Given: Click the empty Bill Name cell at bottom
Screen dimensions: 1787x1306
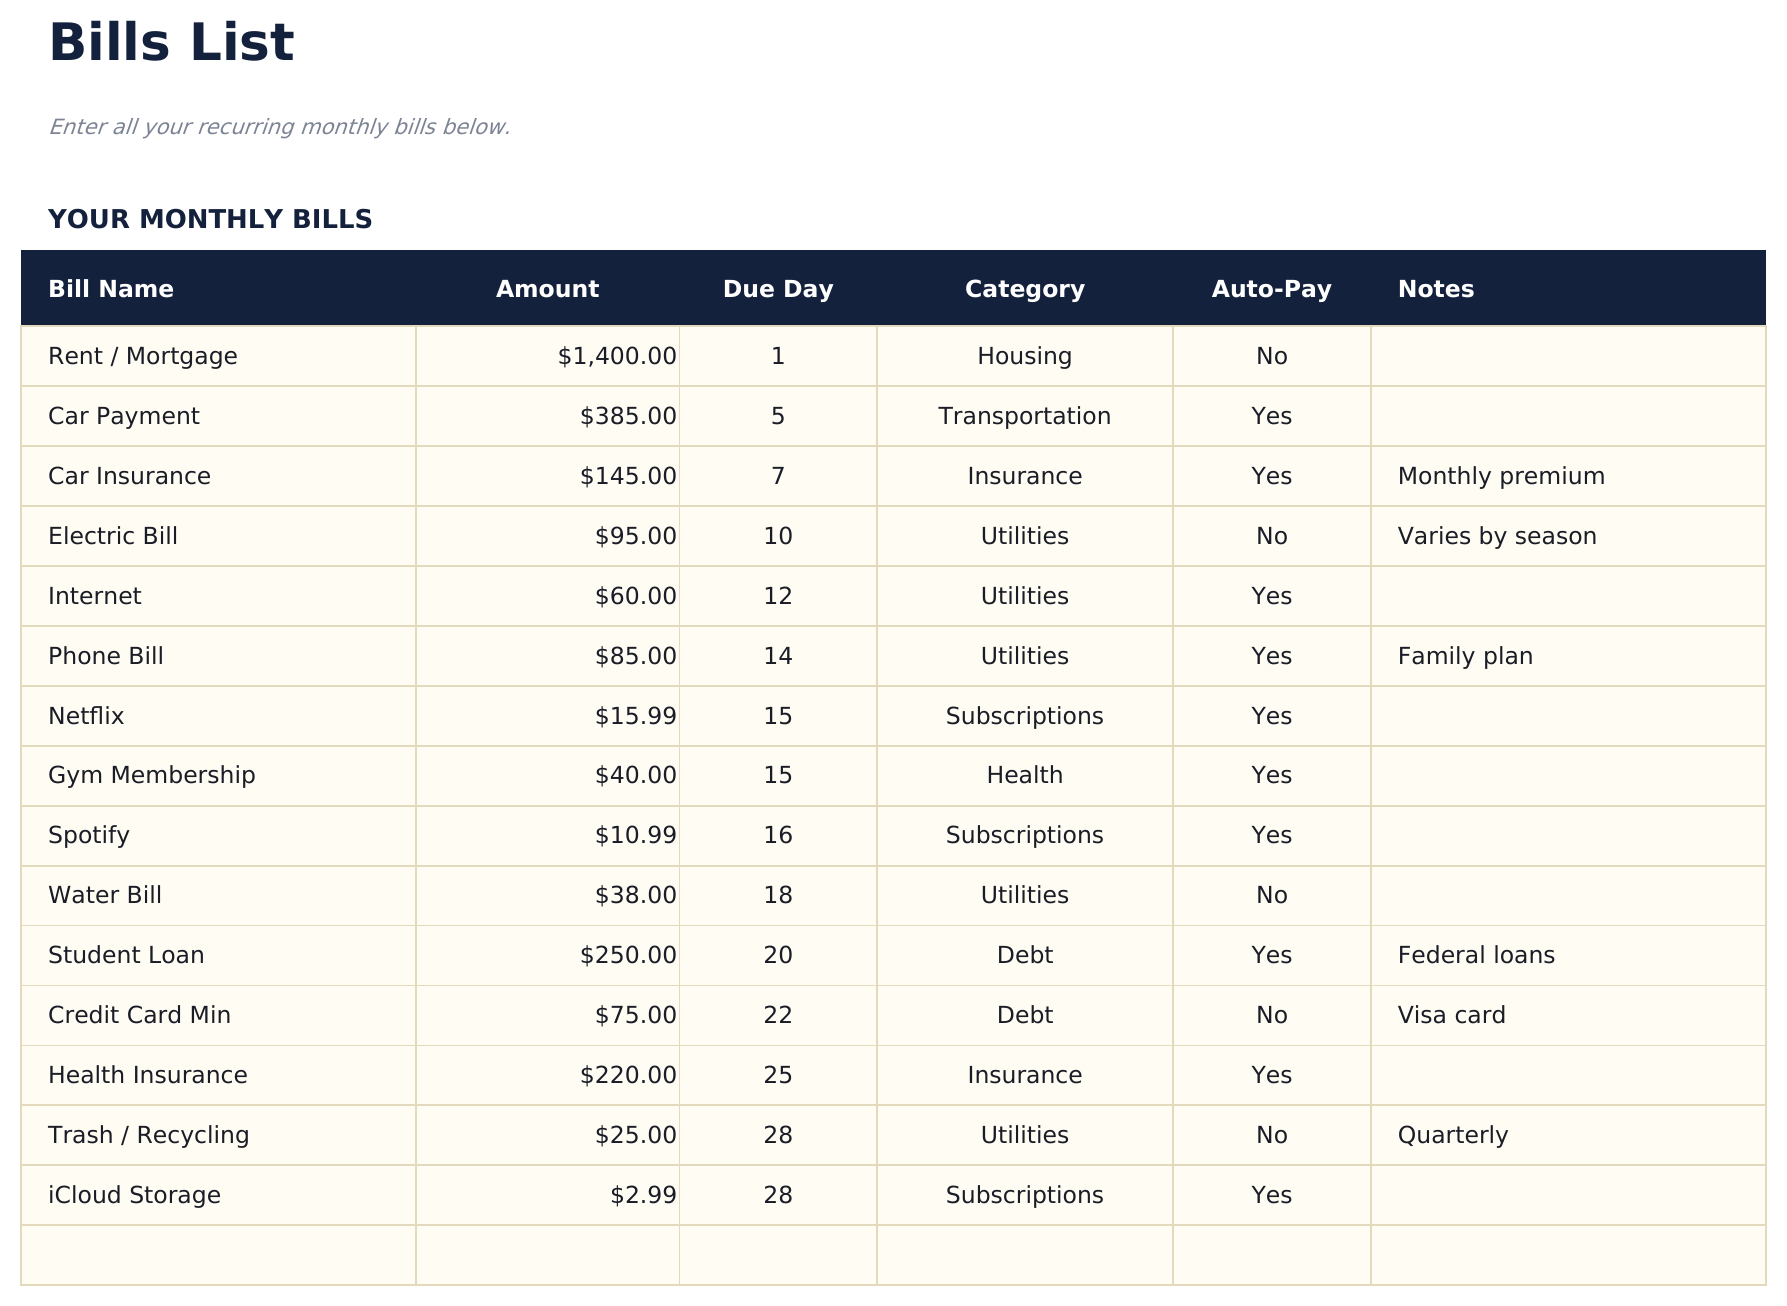Looking at the screenshot, I should point(215,1253).
